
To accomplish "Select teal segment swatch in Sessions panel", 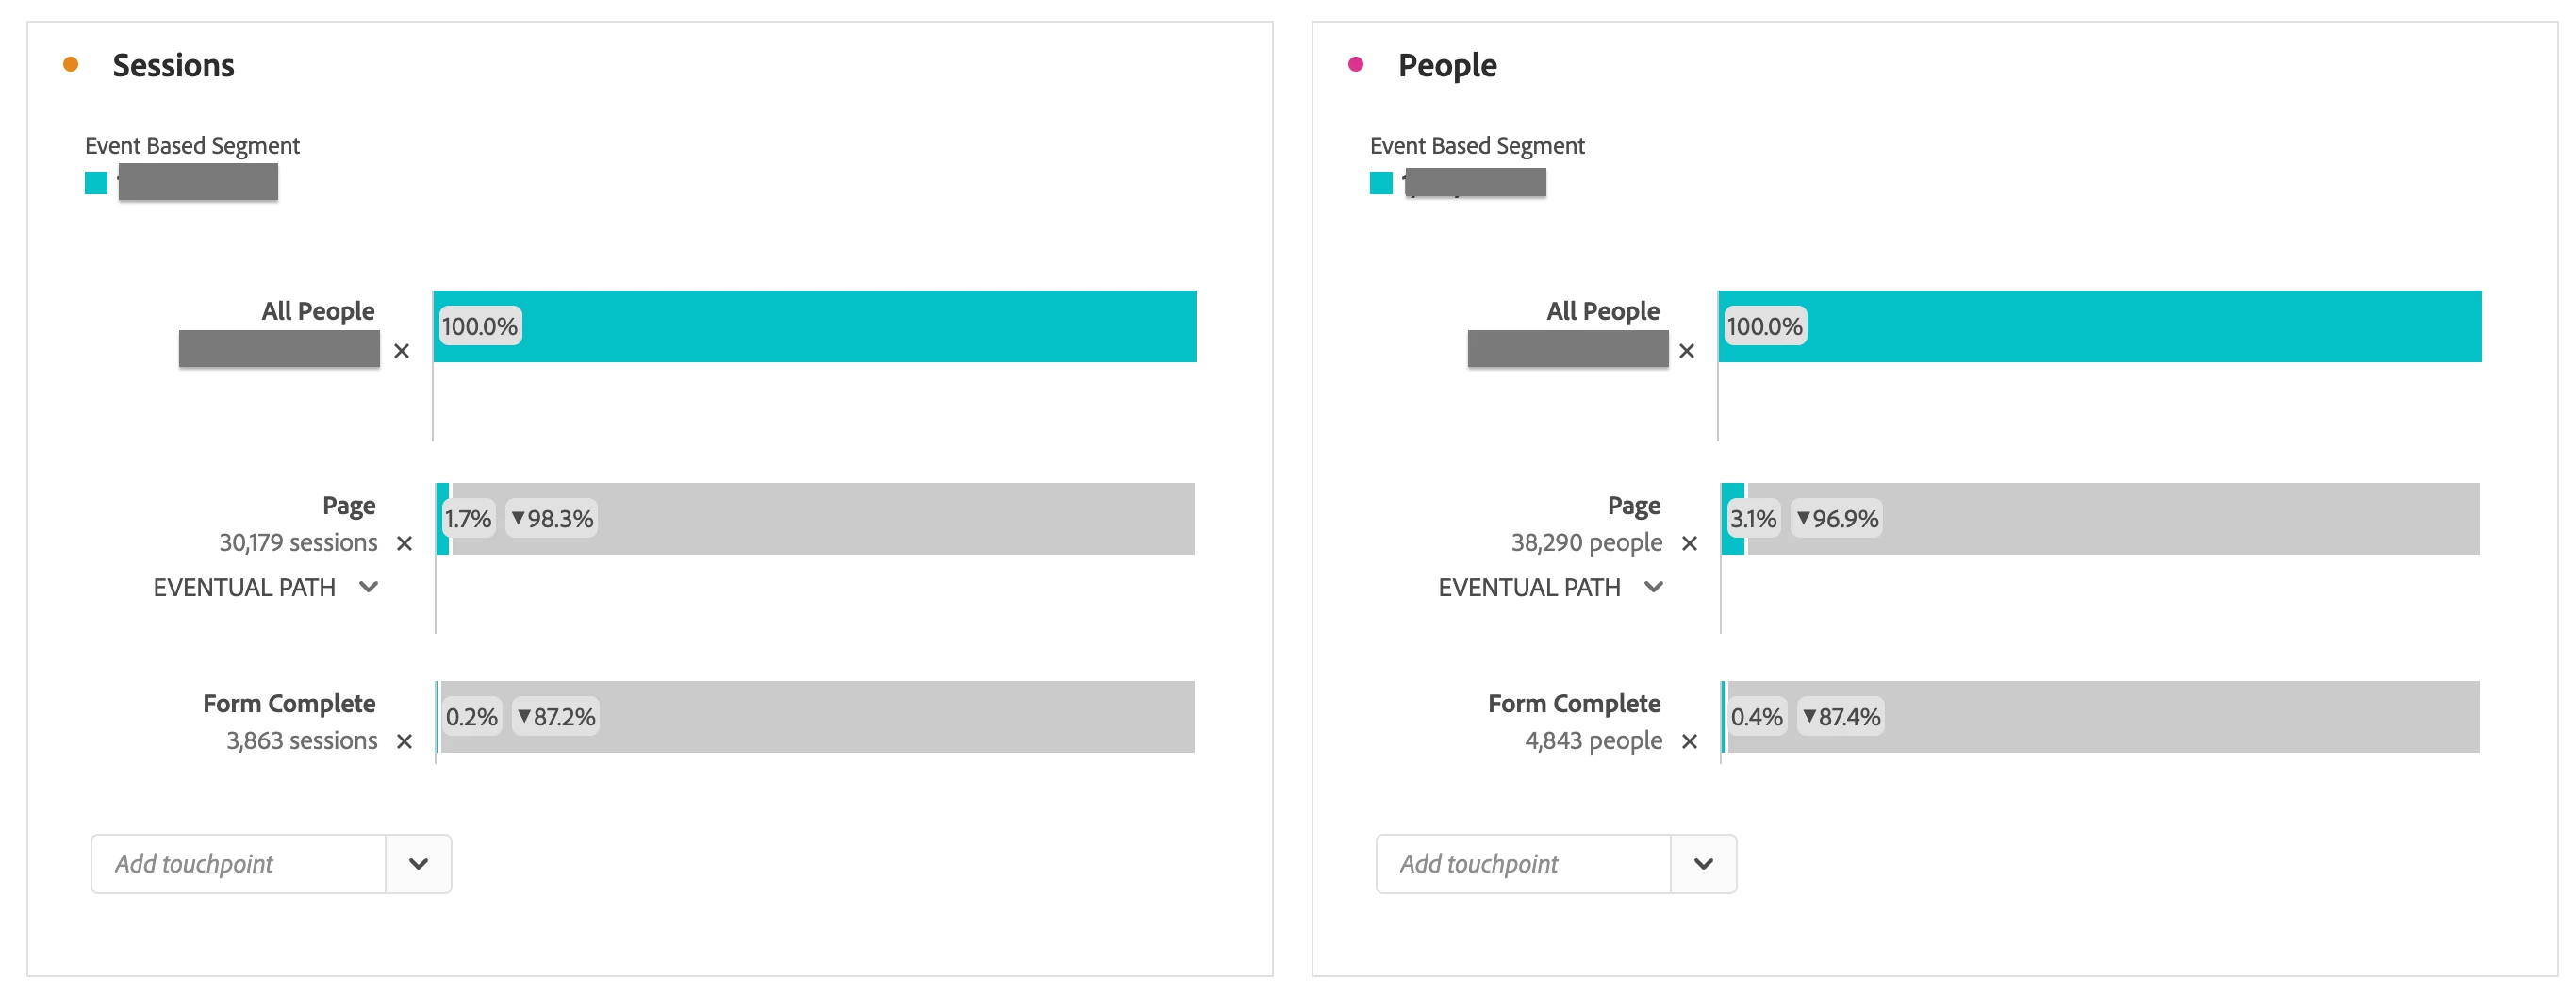I will pos(96,183).
